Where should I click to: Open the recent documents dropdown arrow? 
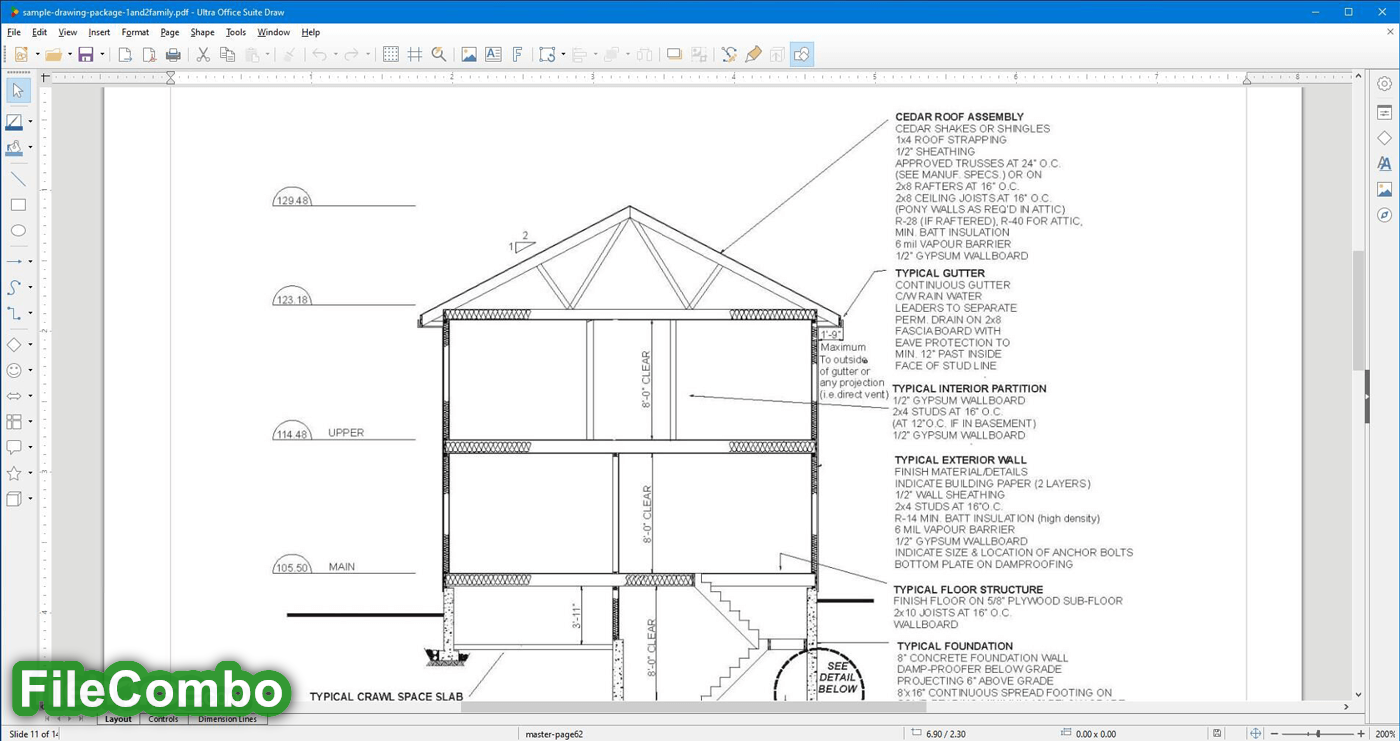[x=69, y=55]
